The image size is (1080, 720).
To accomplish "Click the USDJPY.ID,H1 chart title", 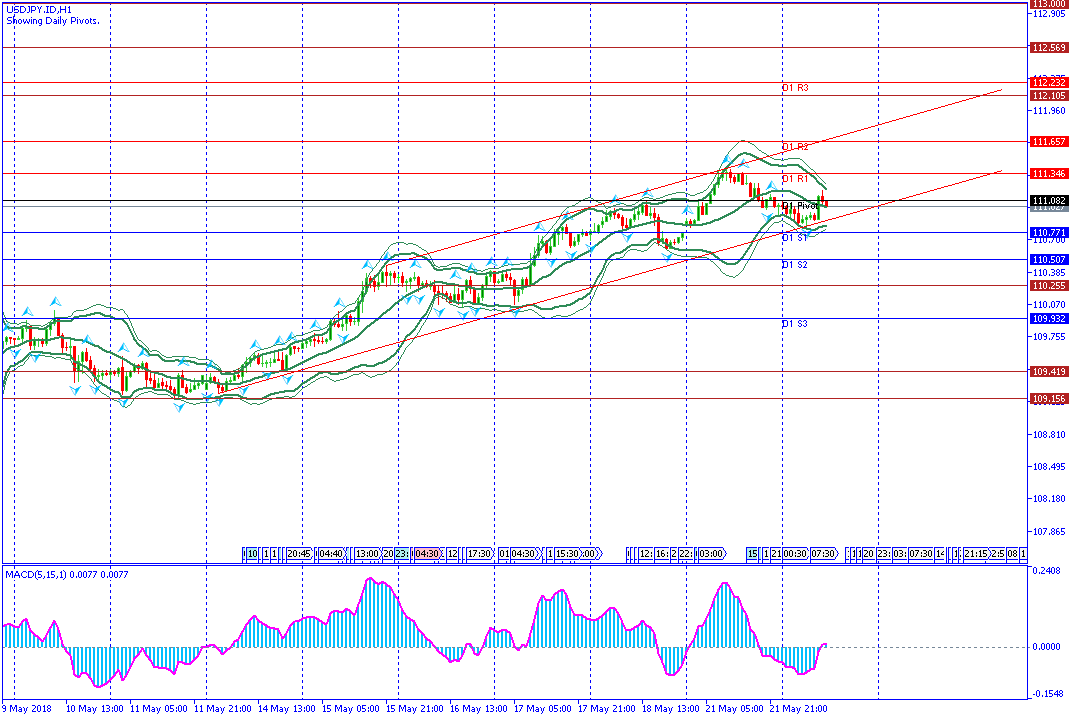I will point(38,9).
